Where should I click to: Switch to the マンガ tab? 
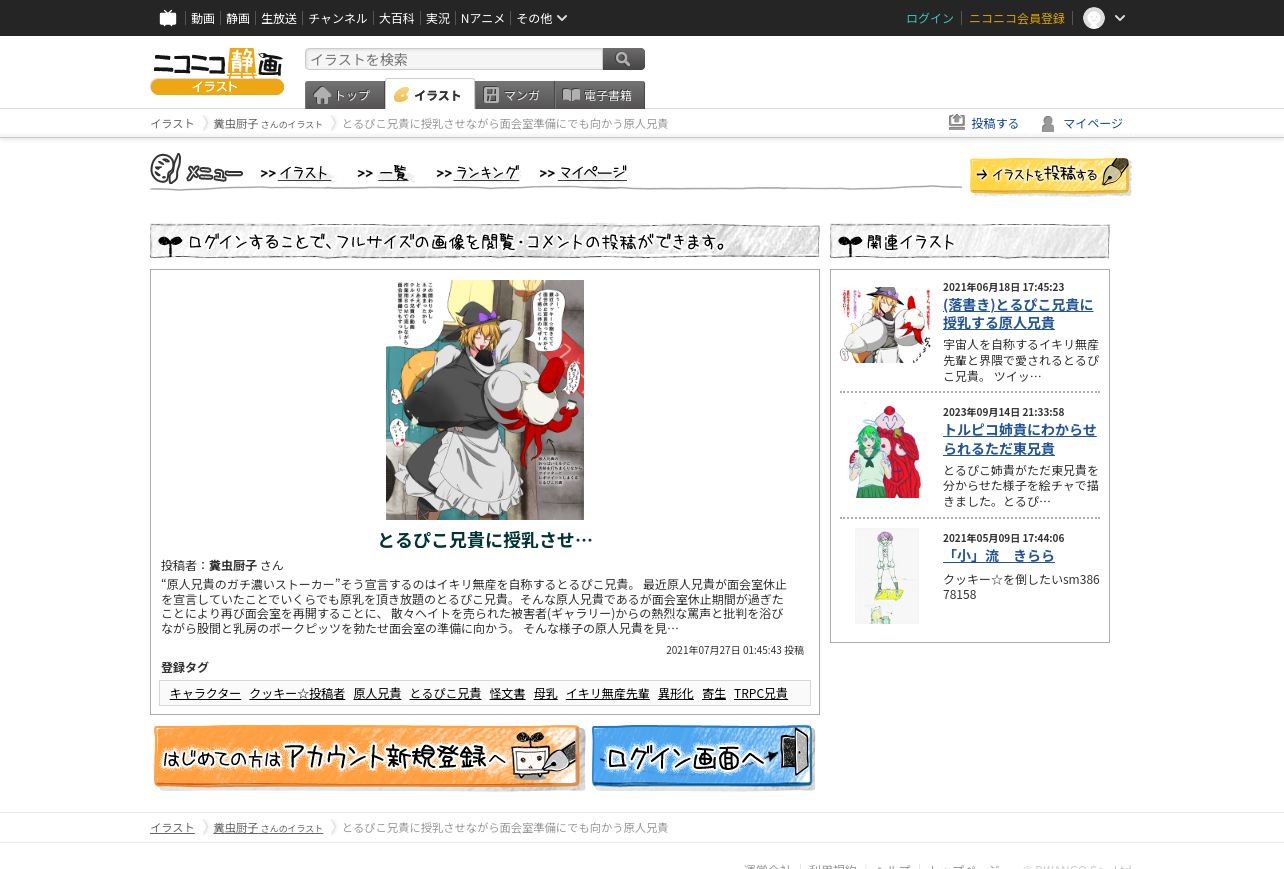pyautogui.click(x=515, y=95)
